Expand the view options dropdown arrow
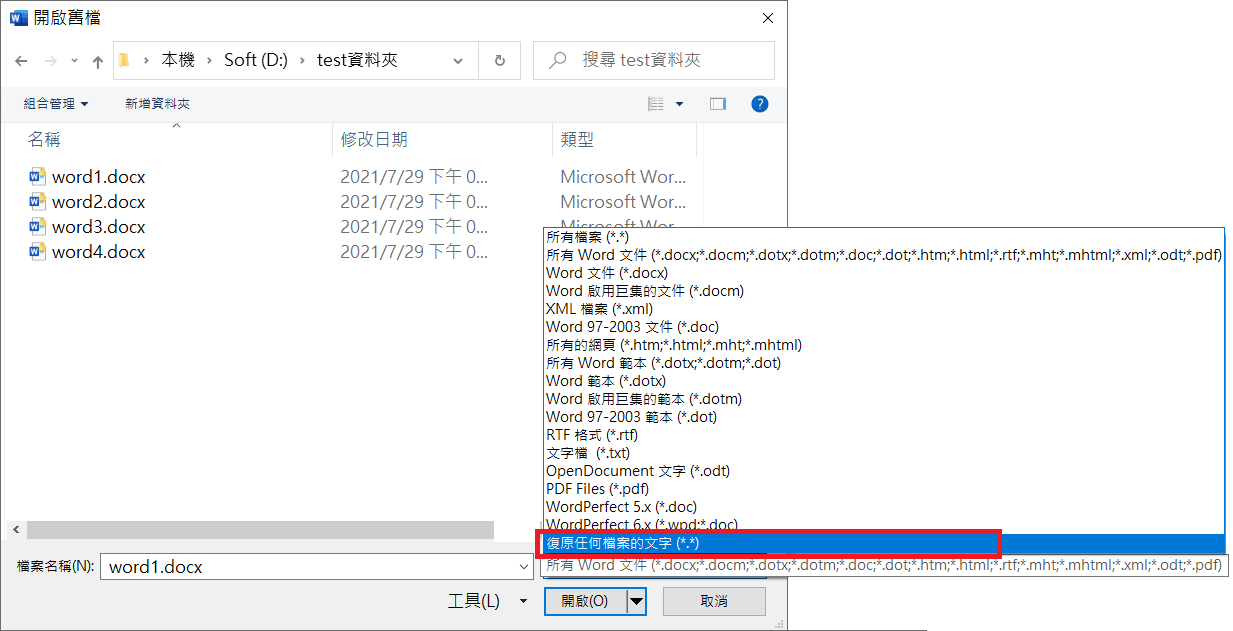1233x631 pixels. coord(680,104)
